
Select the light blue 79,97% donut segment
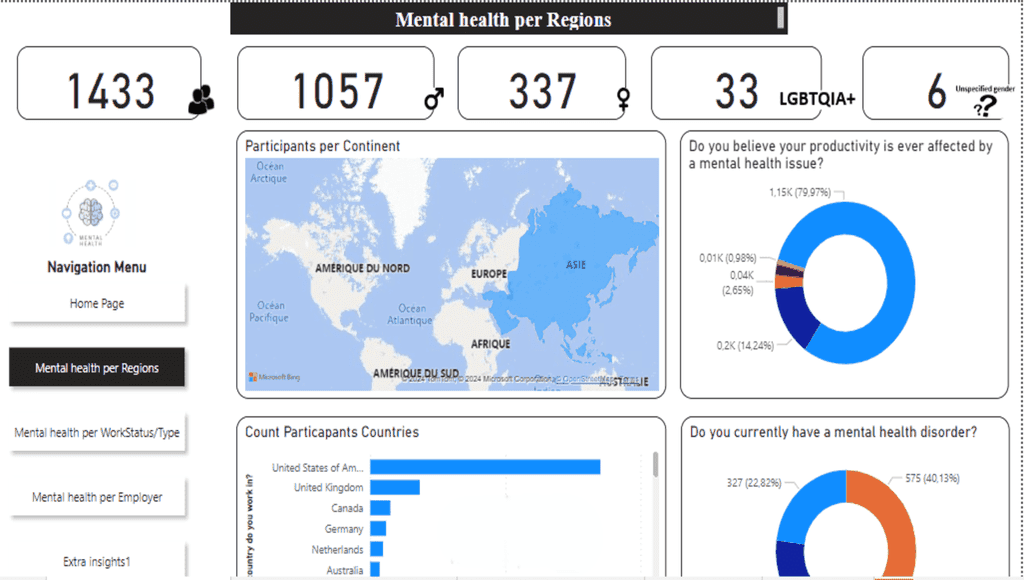tap(900, 282)
